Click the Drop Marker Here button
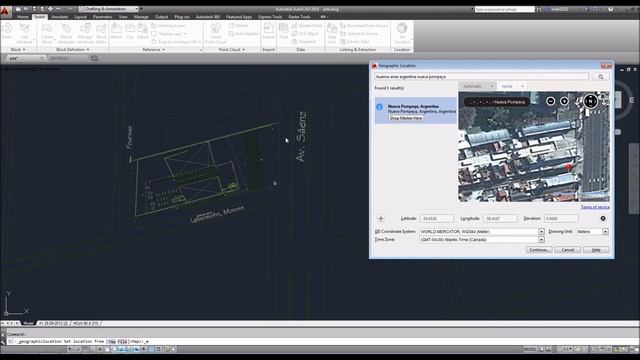Viewport: 640px width, 360px height. point(406,118)
